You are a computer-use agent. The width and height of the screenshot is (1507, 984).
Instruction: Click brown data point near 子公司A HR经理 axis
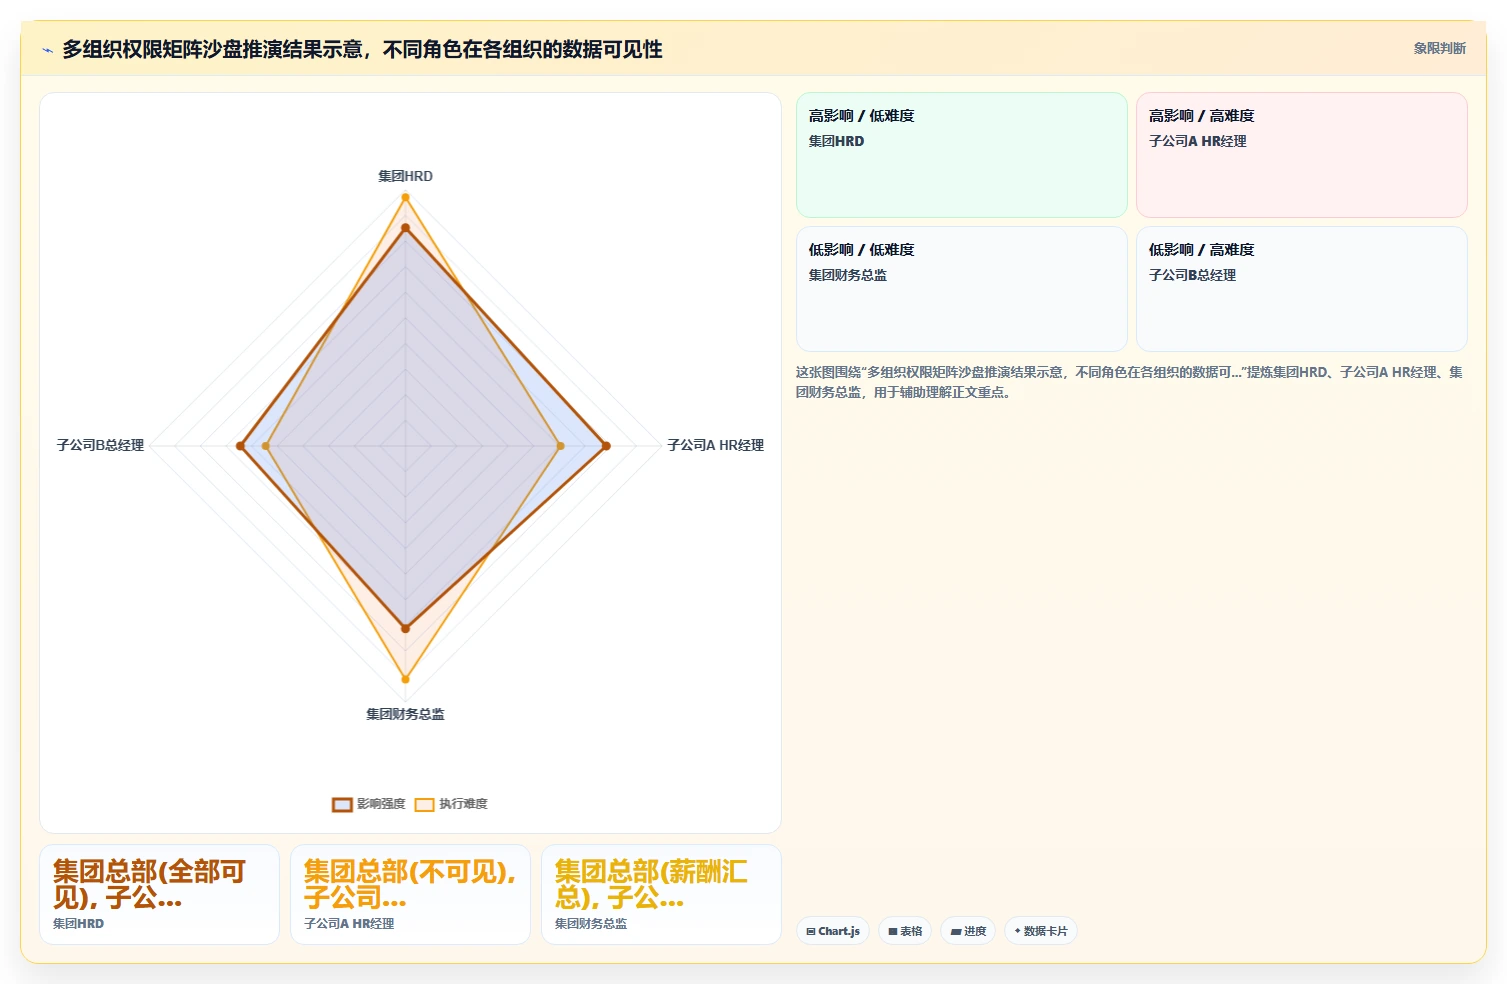pyautogui.click(x=606, y=446)
